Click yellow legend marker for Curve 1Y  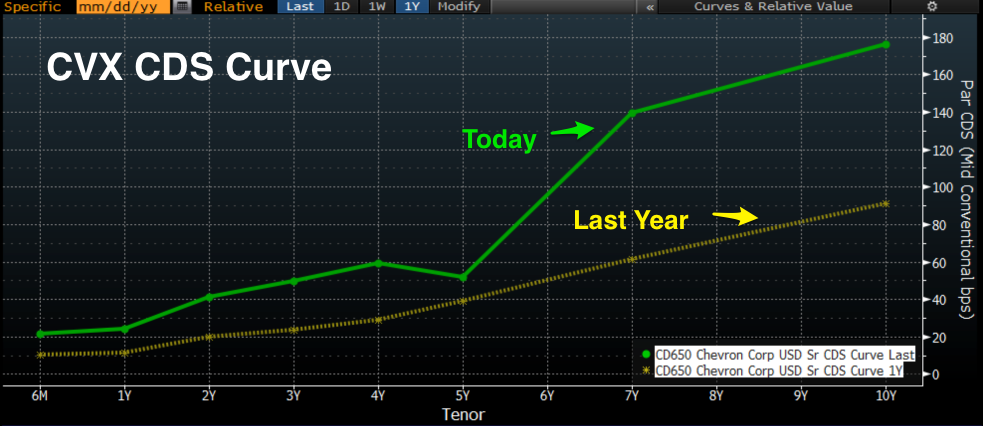(647, 371)
